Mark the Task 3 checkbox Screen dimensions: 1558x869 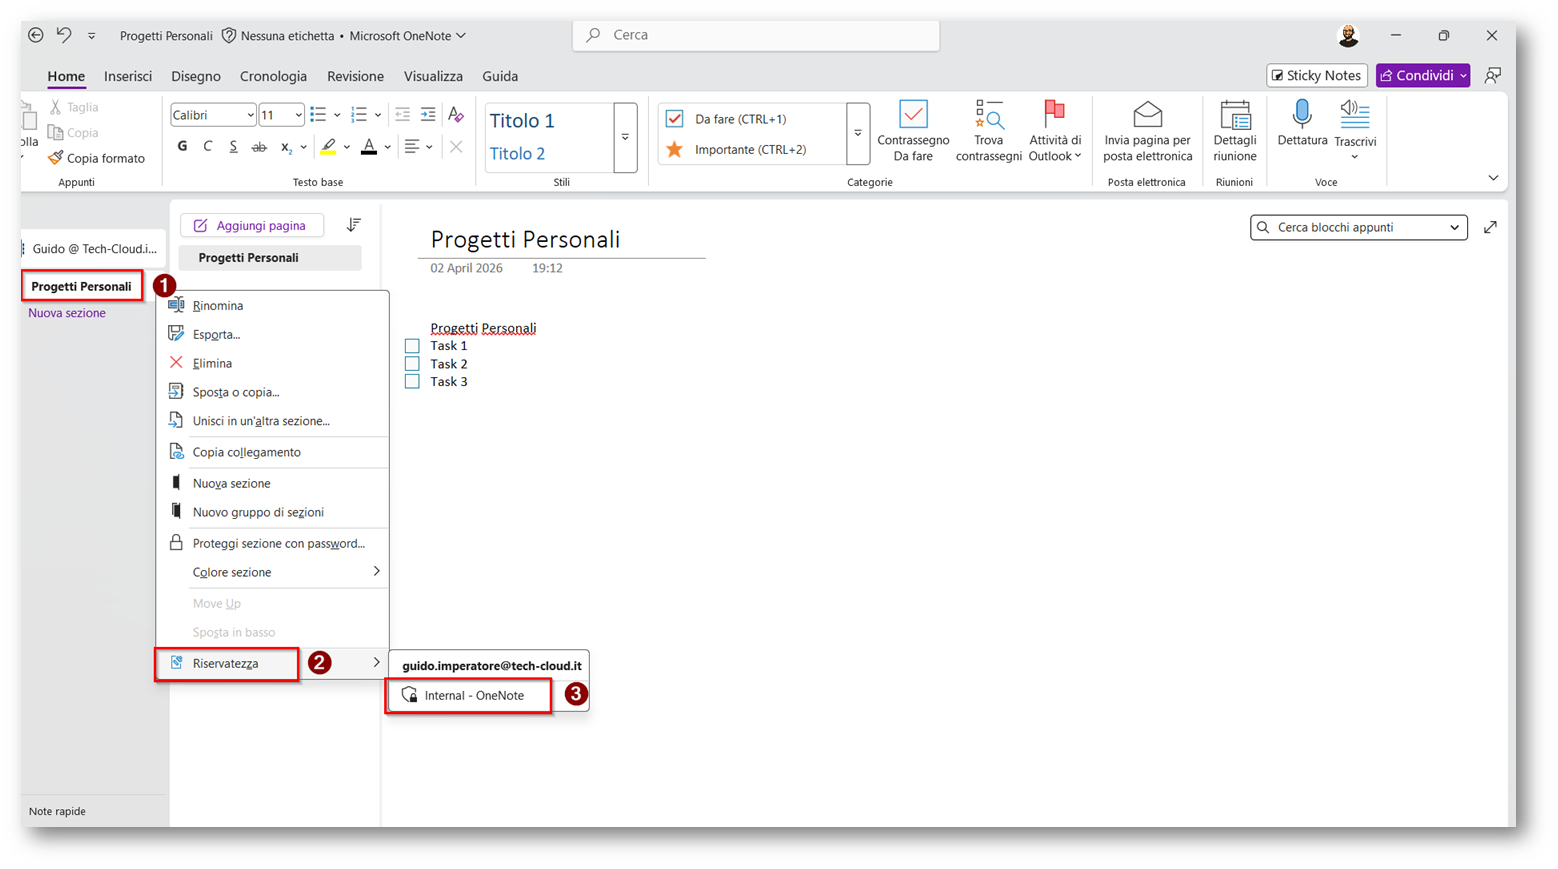click(412, 382)
